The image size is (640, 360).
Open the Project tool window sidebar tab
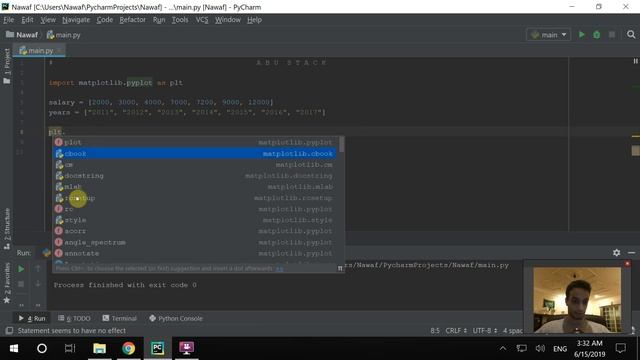[x=7, y=65]
